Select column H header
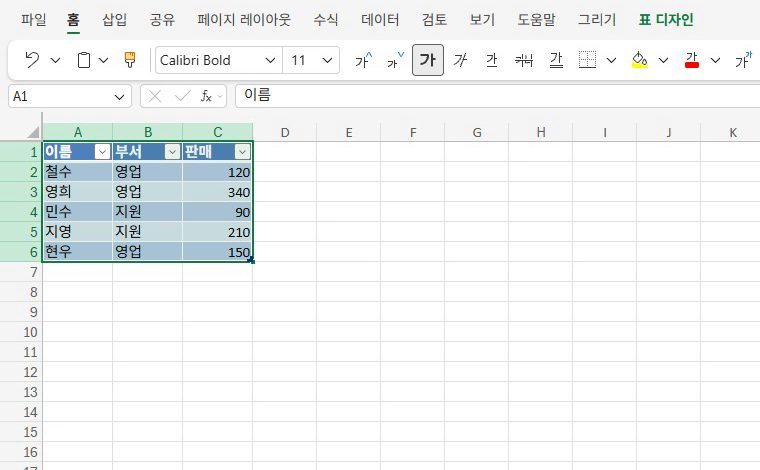The image size is (760, 470). 540,132
